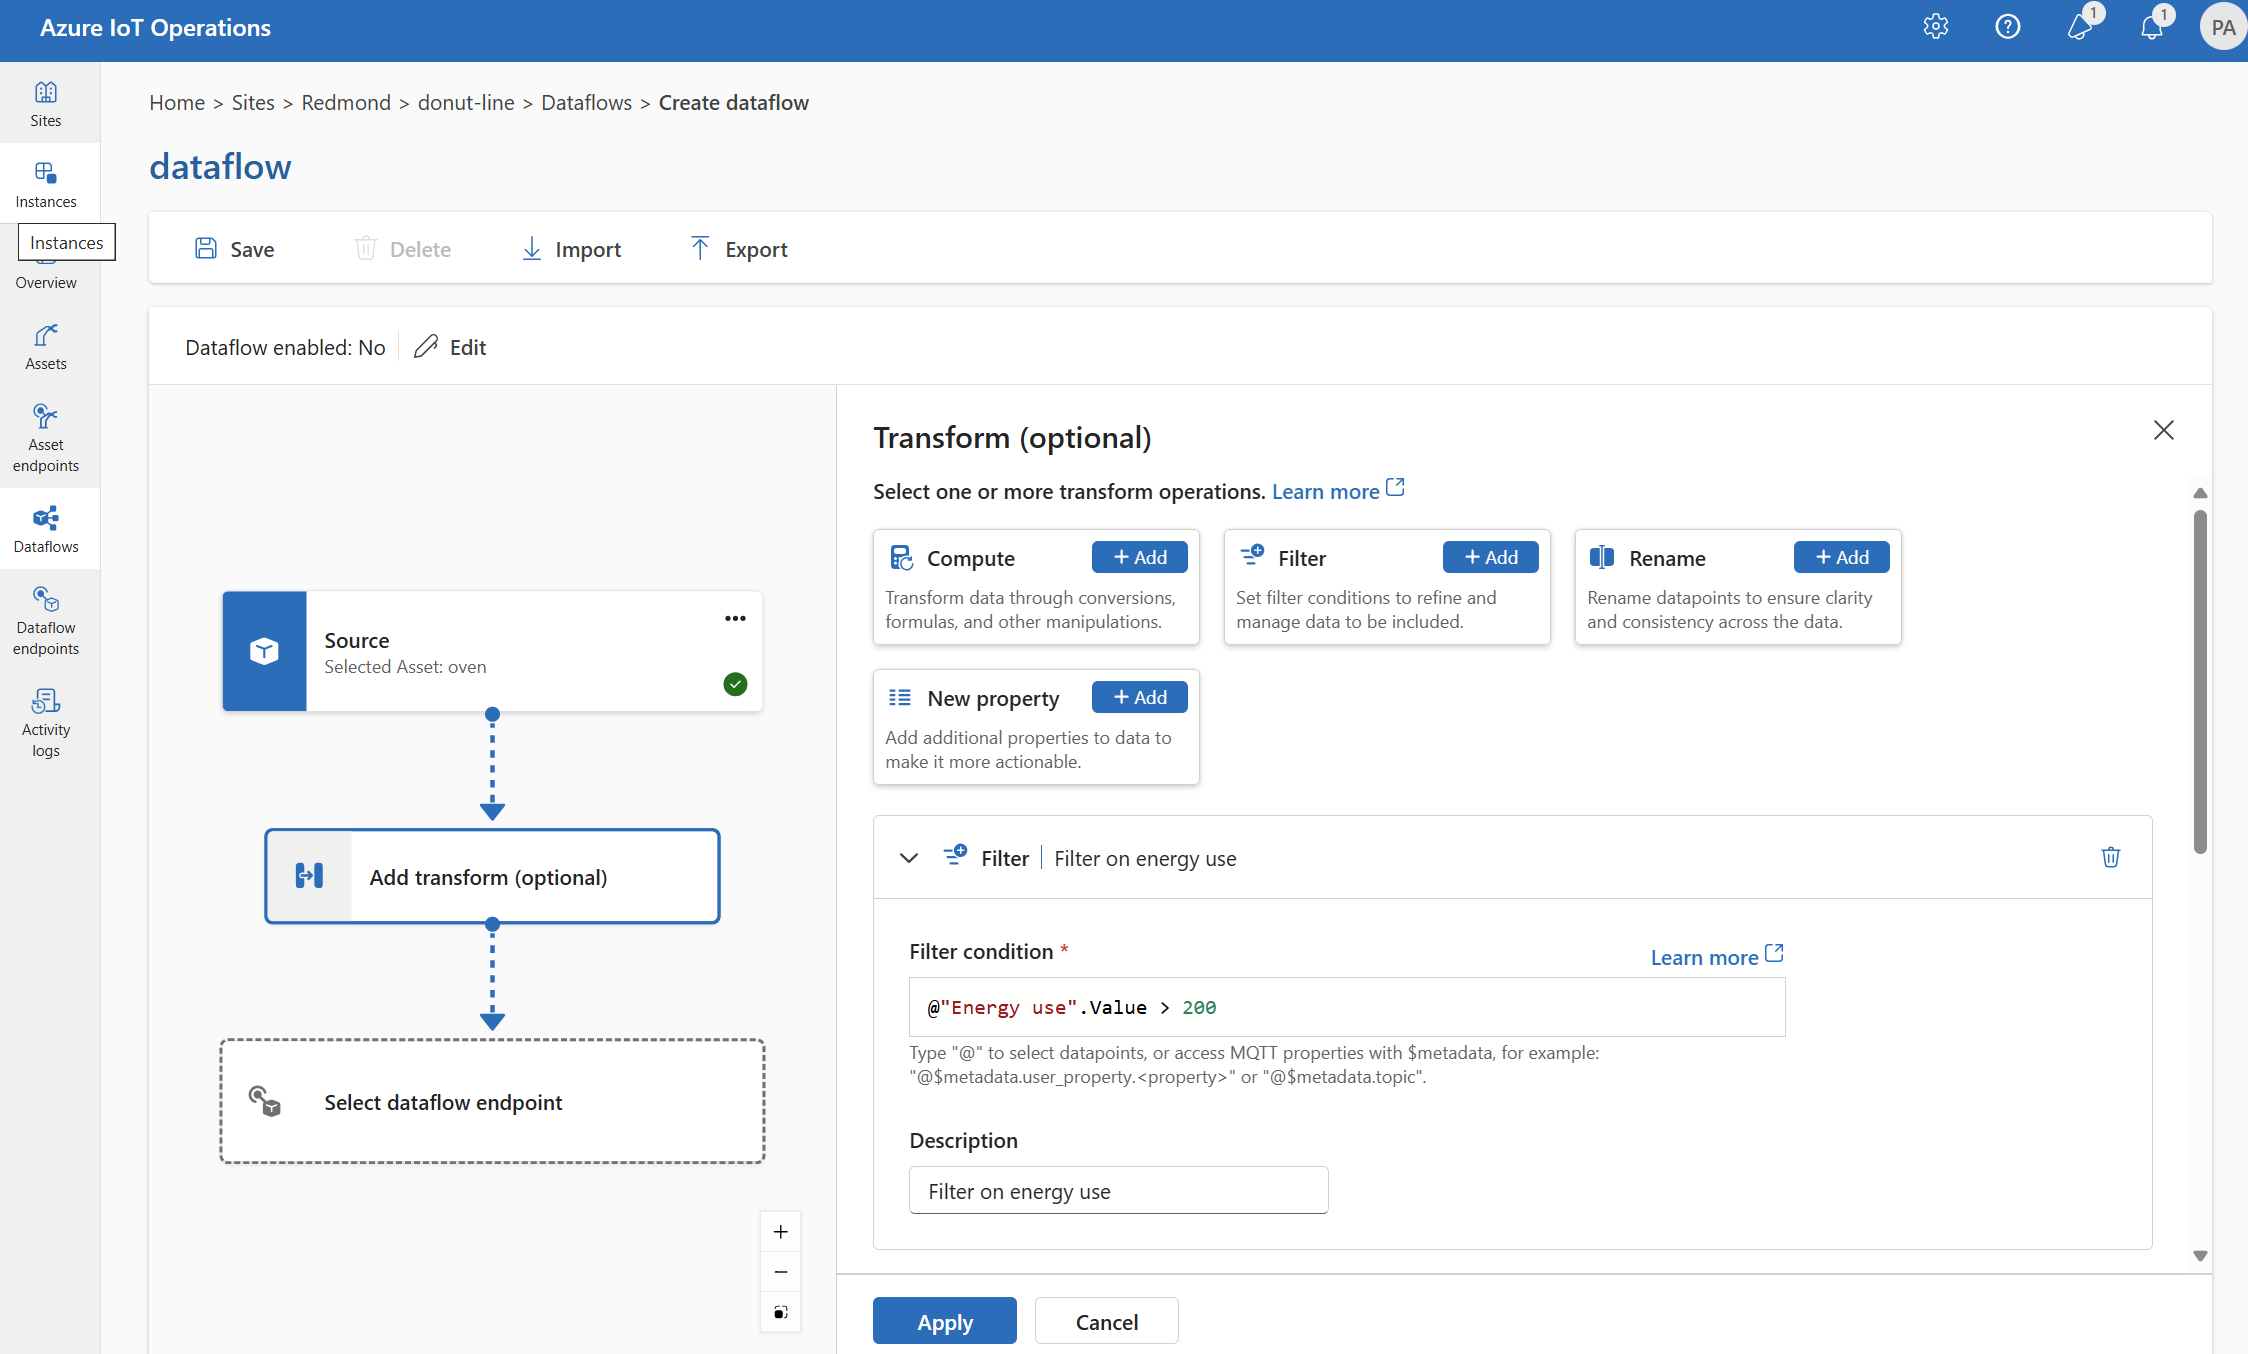Image resolution: width=2248 pixels, height=1354 pixels.
Task: Click the Rename transform Add icon
Action: 1839,556
